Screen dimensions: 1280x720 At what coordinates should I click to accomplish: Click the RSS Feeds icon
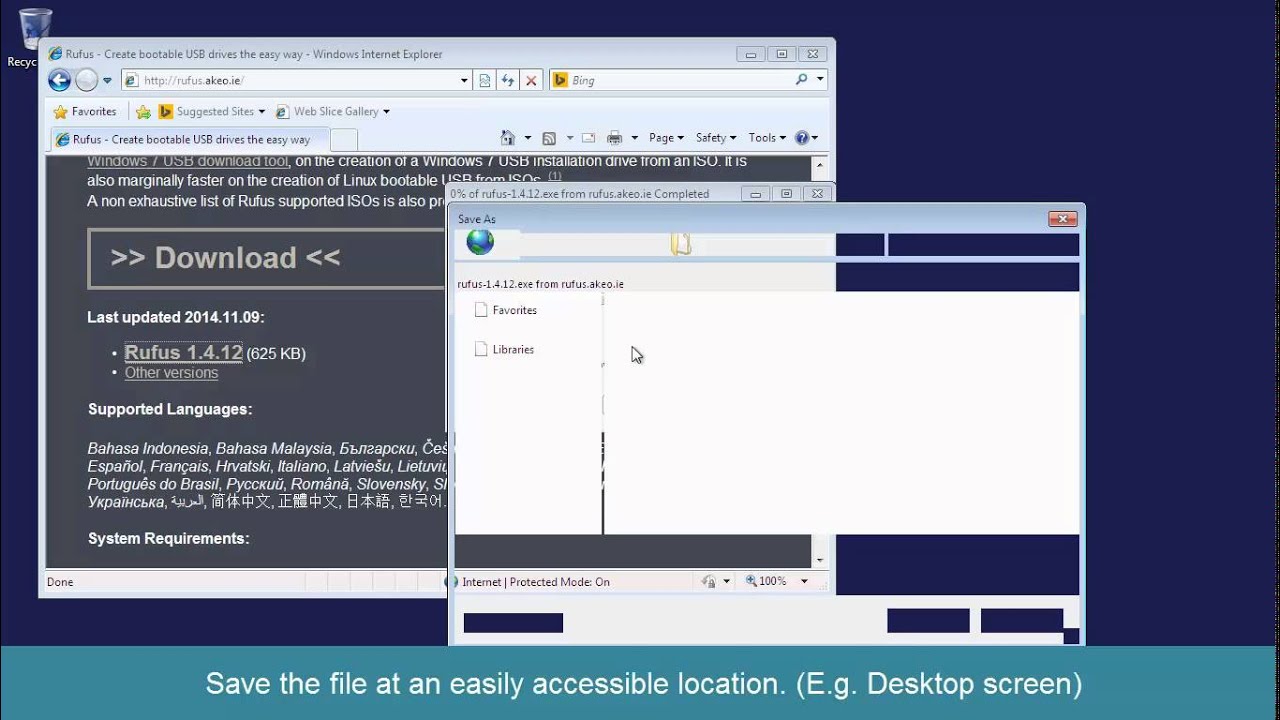tap(549, 138)
